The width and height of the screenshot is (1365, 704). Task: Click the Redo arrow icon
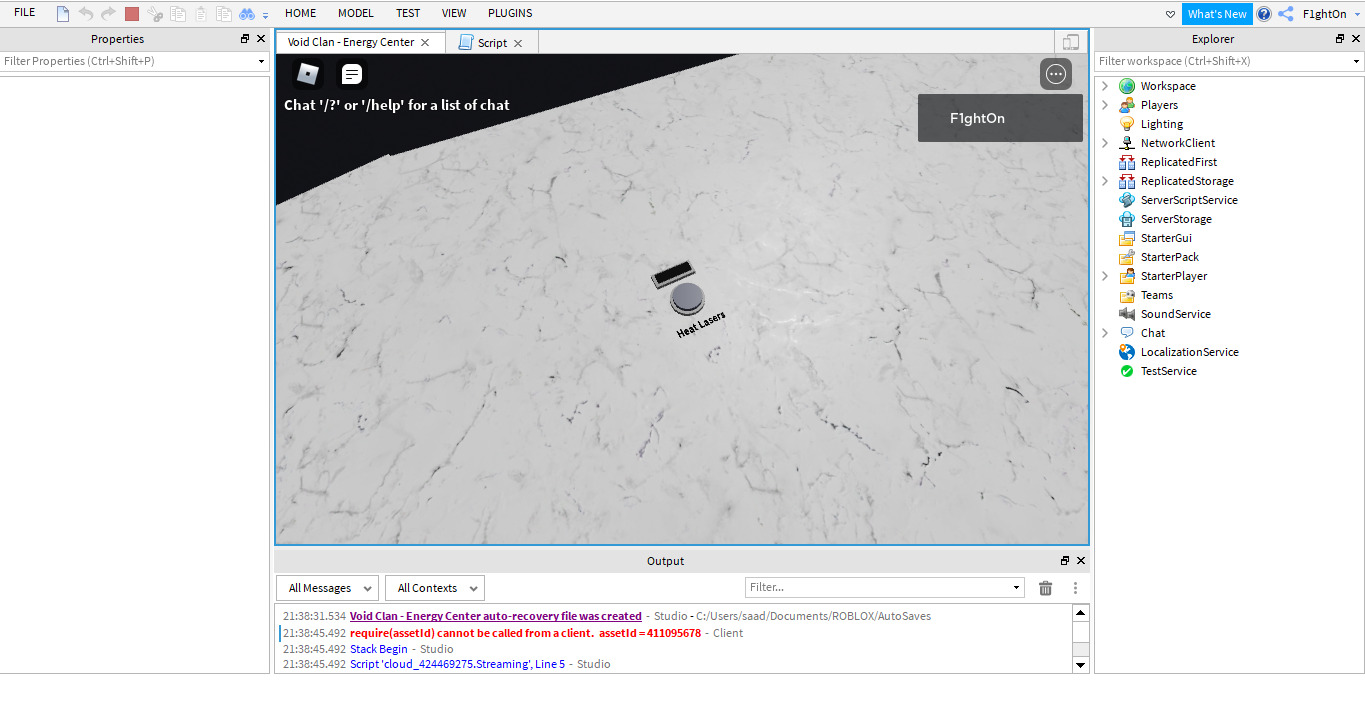pos(108,14)
